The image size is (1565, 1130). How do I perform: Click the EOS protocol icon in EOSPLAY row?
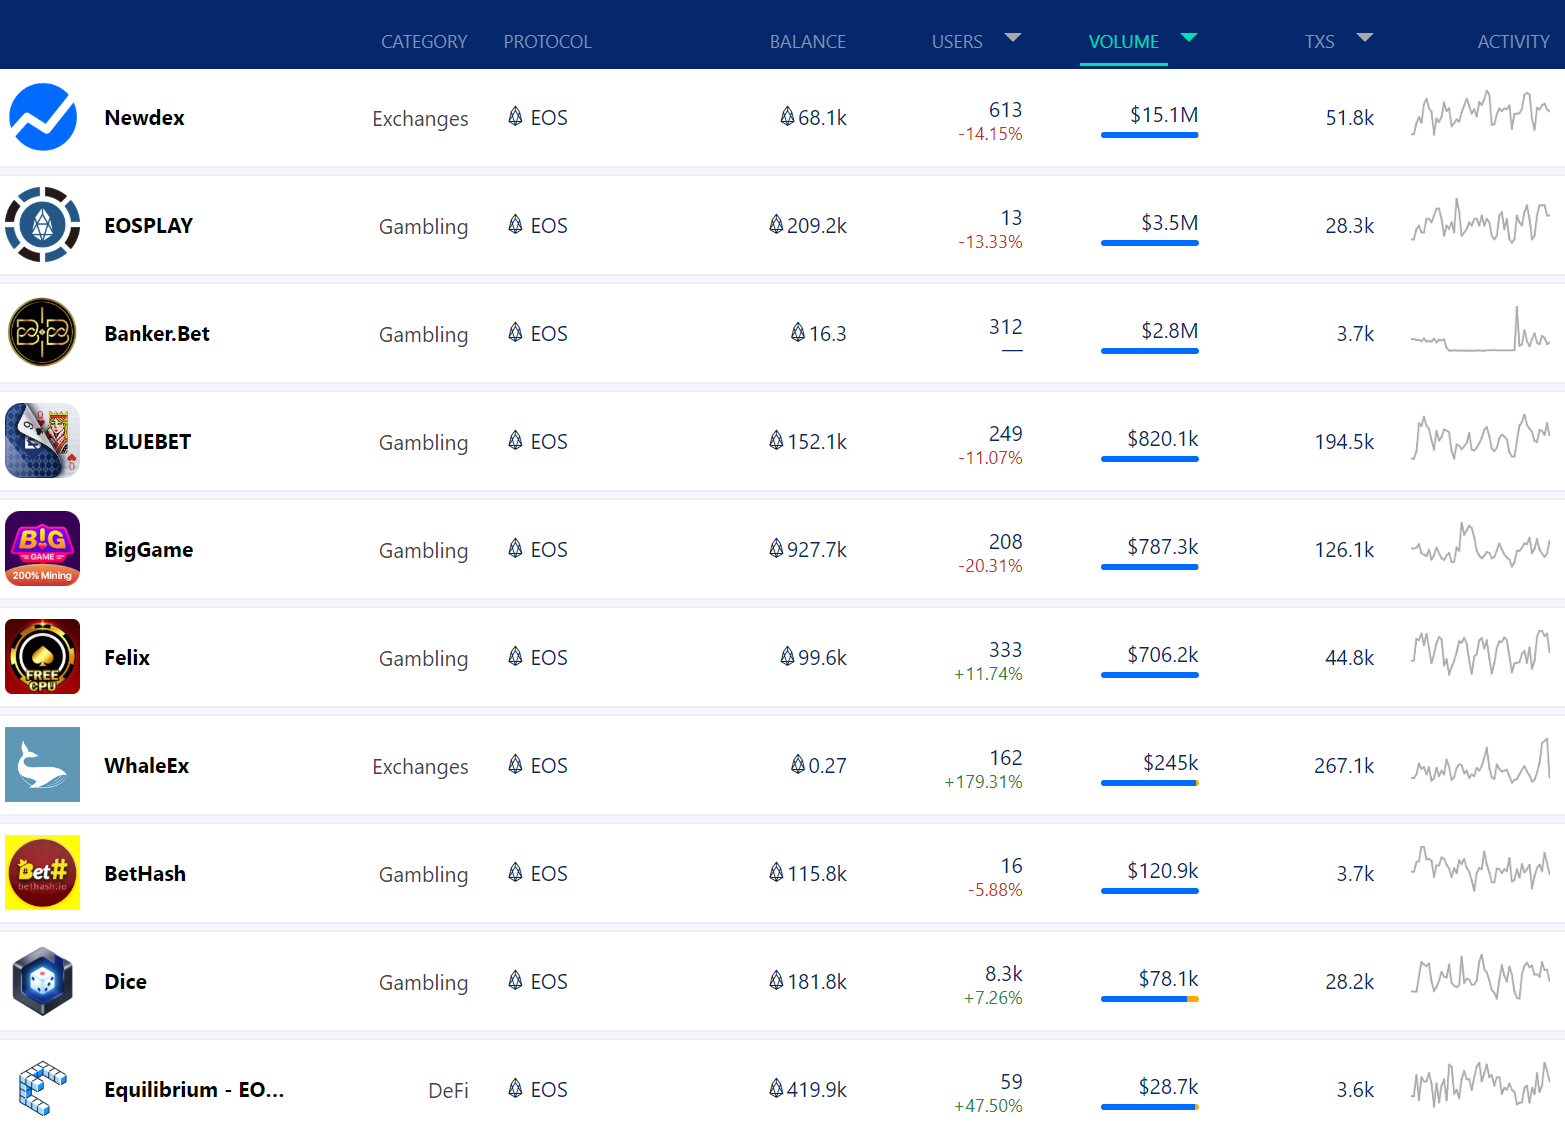coord(515,225)
